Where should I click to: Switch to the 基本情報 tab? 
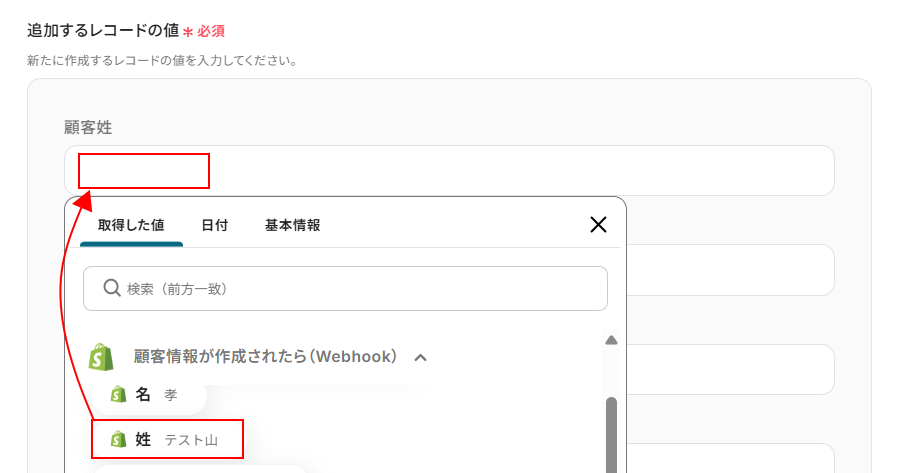tap(292, 225)
